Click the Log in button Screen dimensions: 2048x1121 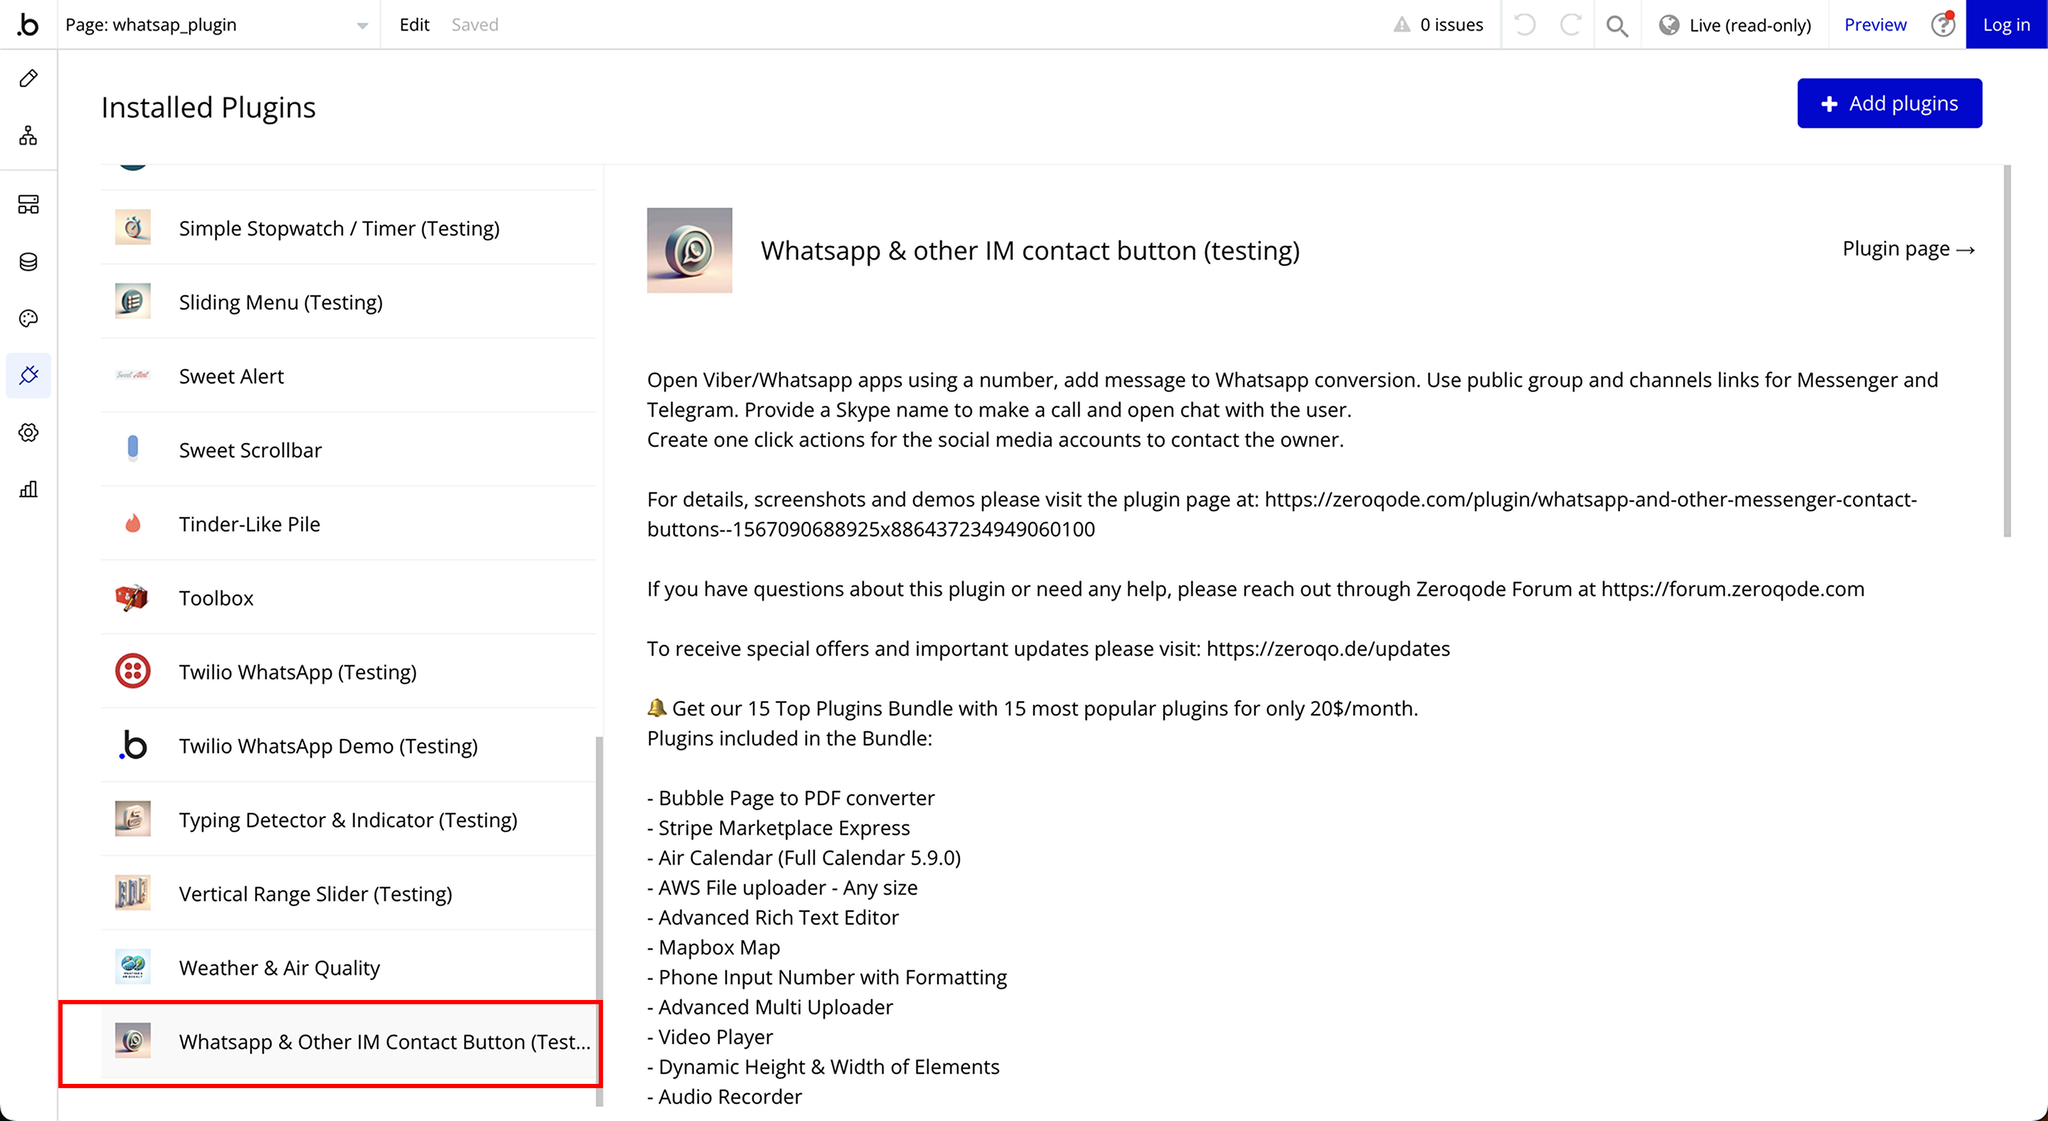pos(2006,25)
